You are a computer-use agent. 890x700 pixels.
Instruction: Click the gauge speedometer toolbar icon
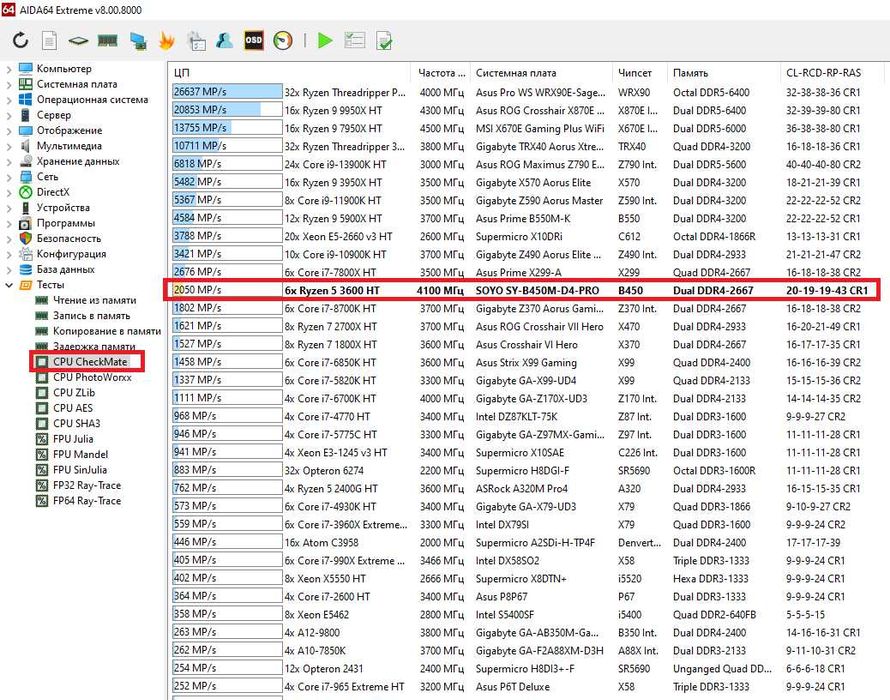click(x=283, y=40)
